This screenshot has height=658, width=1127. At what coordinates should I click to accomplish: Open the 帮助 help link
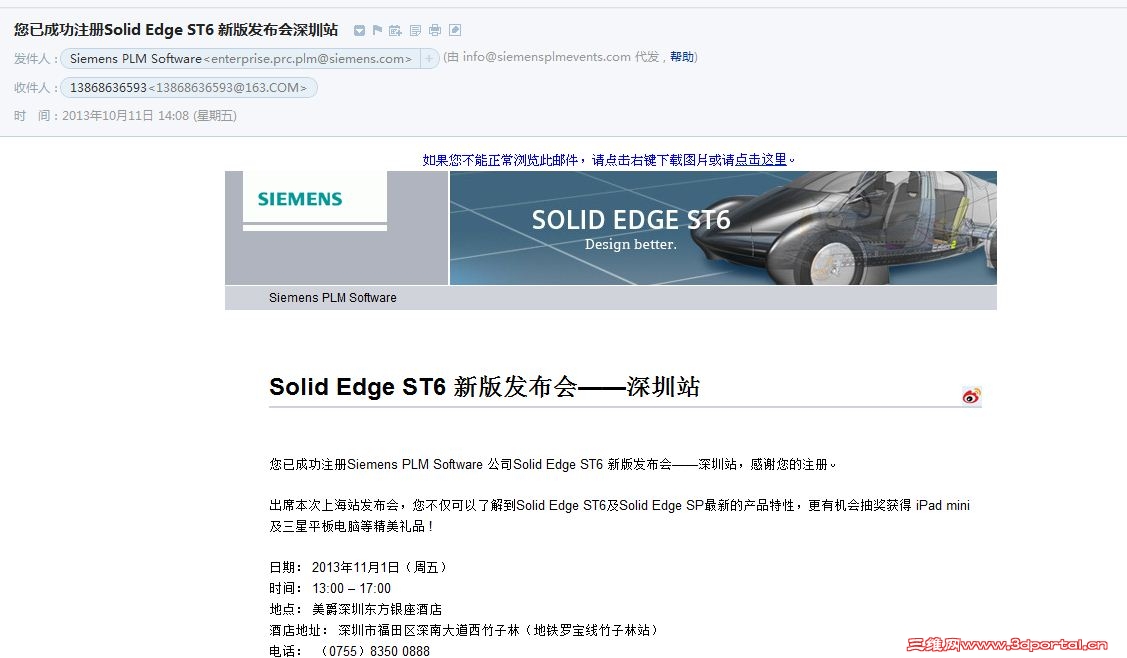click(x=682, y=57)
